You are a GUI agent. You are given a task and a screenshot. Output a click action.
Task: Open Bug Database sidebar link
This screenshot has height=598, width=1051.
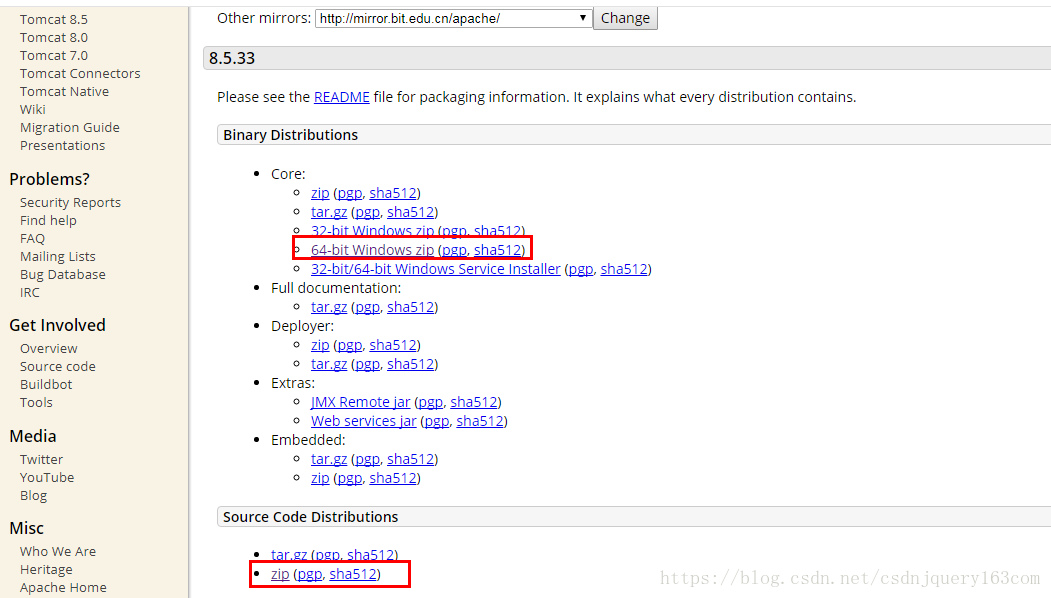pos(62,275)
